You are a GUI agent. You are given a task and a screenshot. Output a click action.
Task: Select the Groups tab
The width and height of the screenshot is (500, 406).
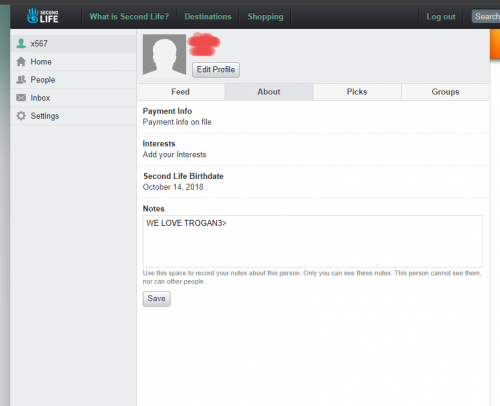tap(445, 92)
